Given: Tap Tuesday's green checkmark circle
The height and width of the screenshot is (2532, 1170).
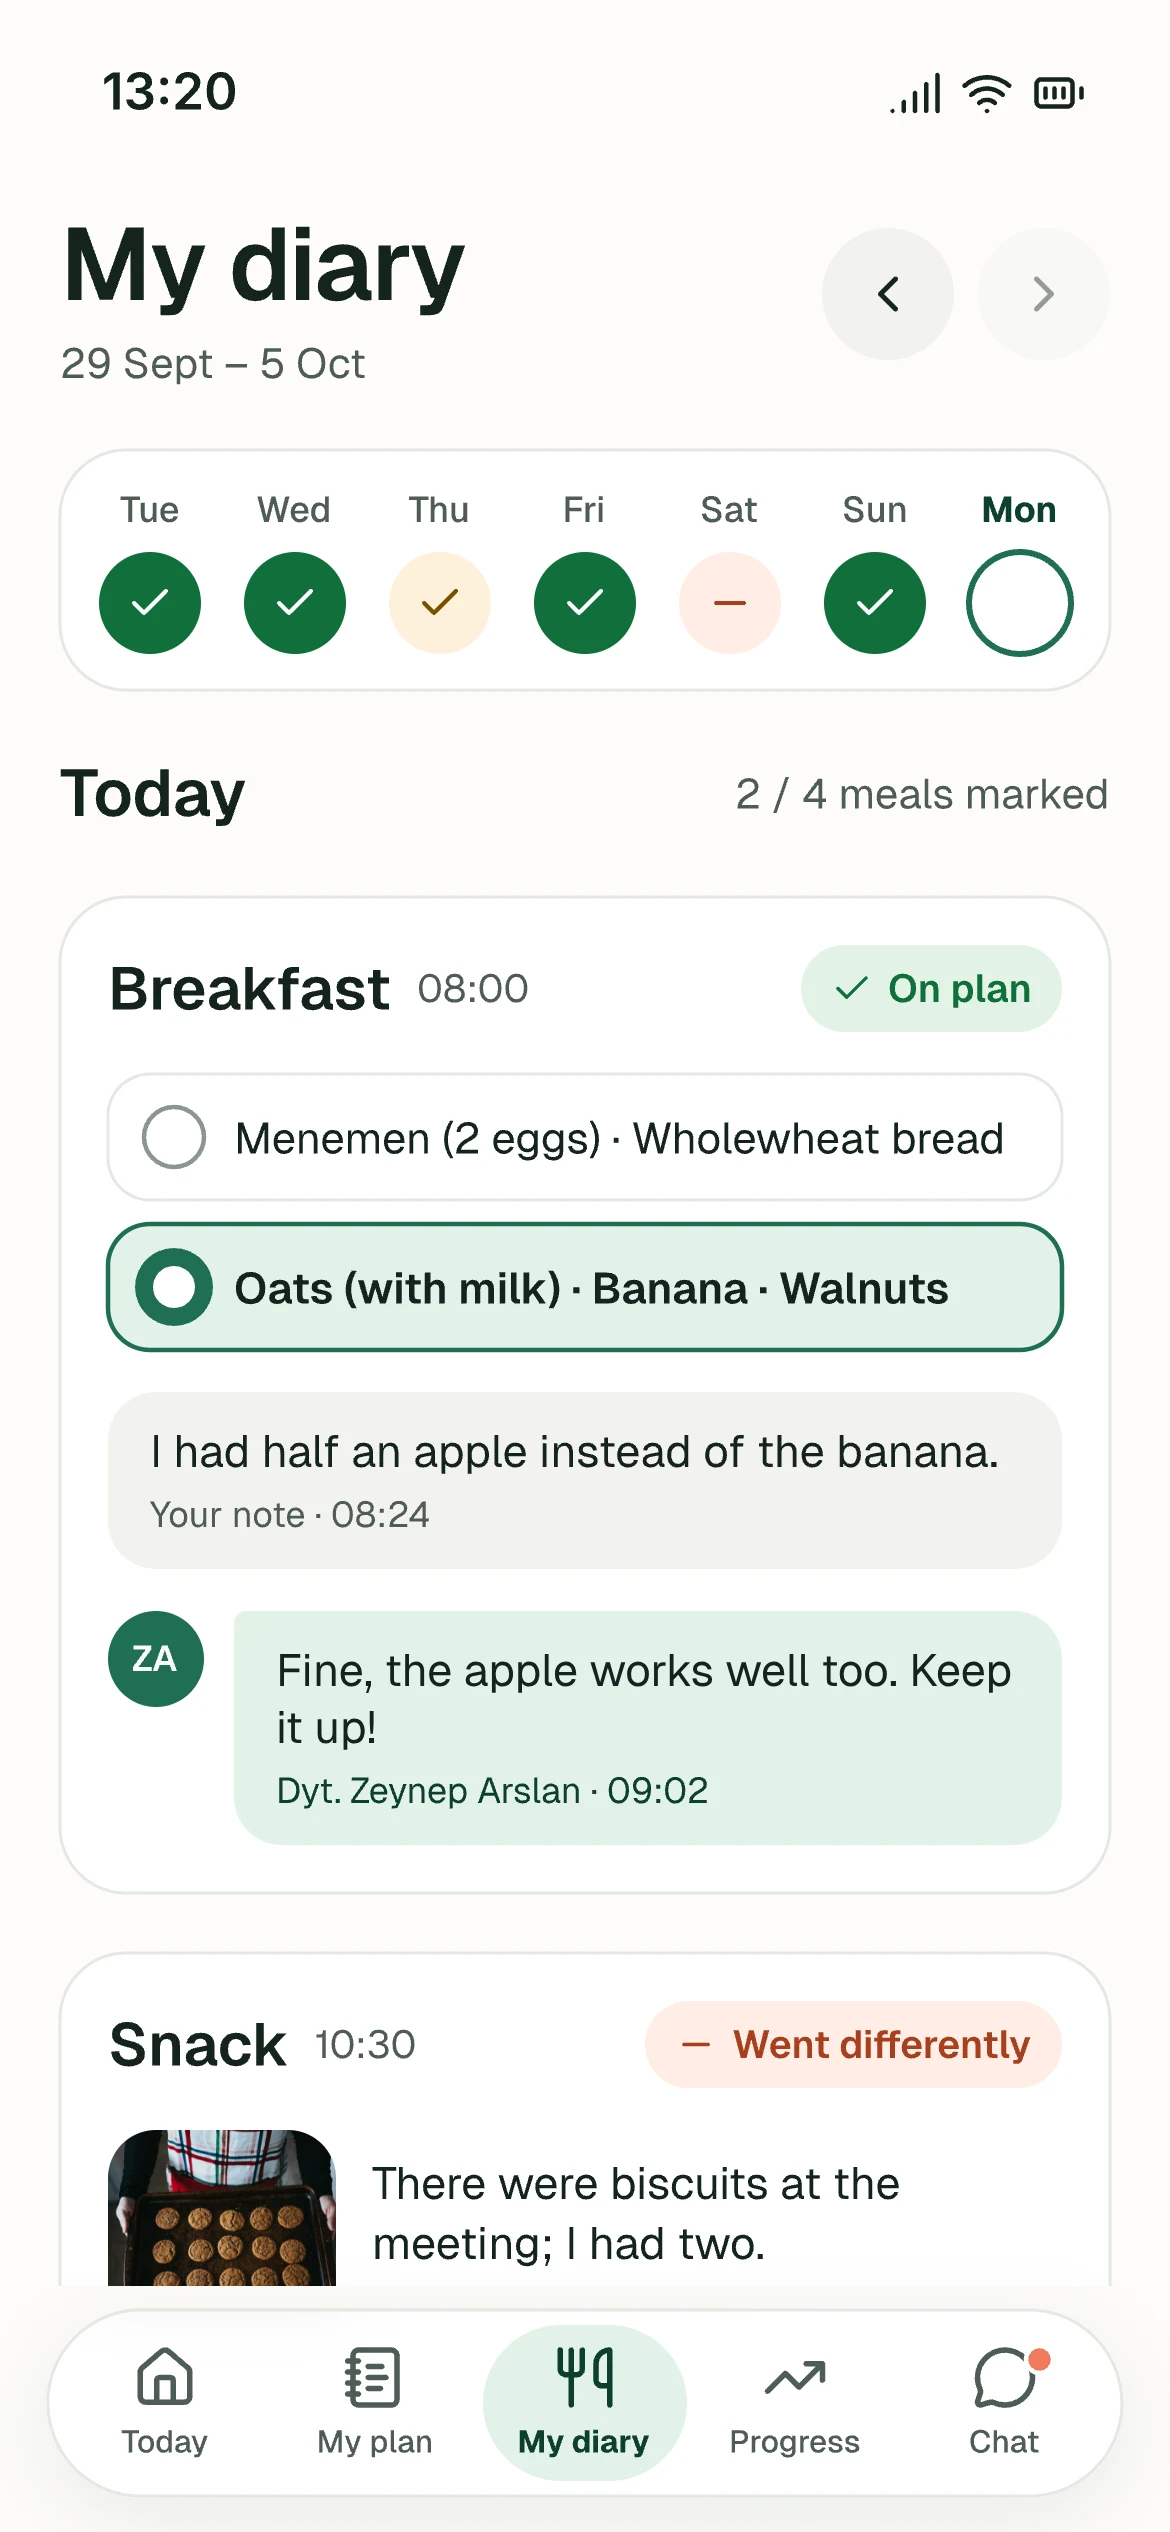Looking at the screenshot, I should point(150,603).
